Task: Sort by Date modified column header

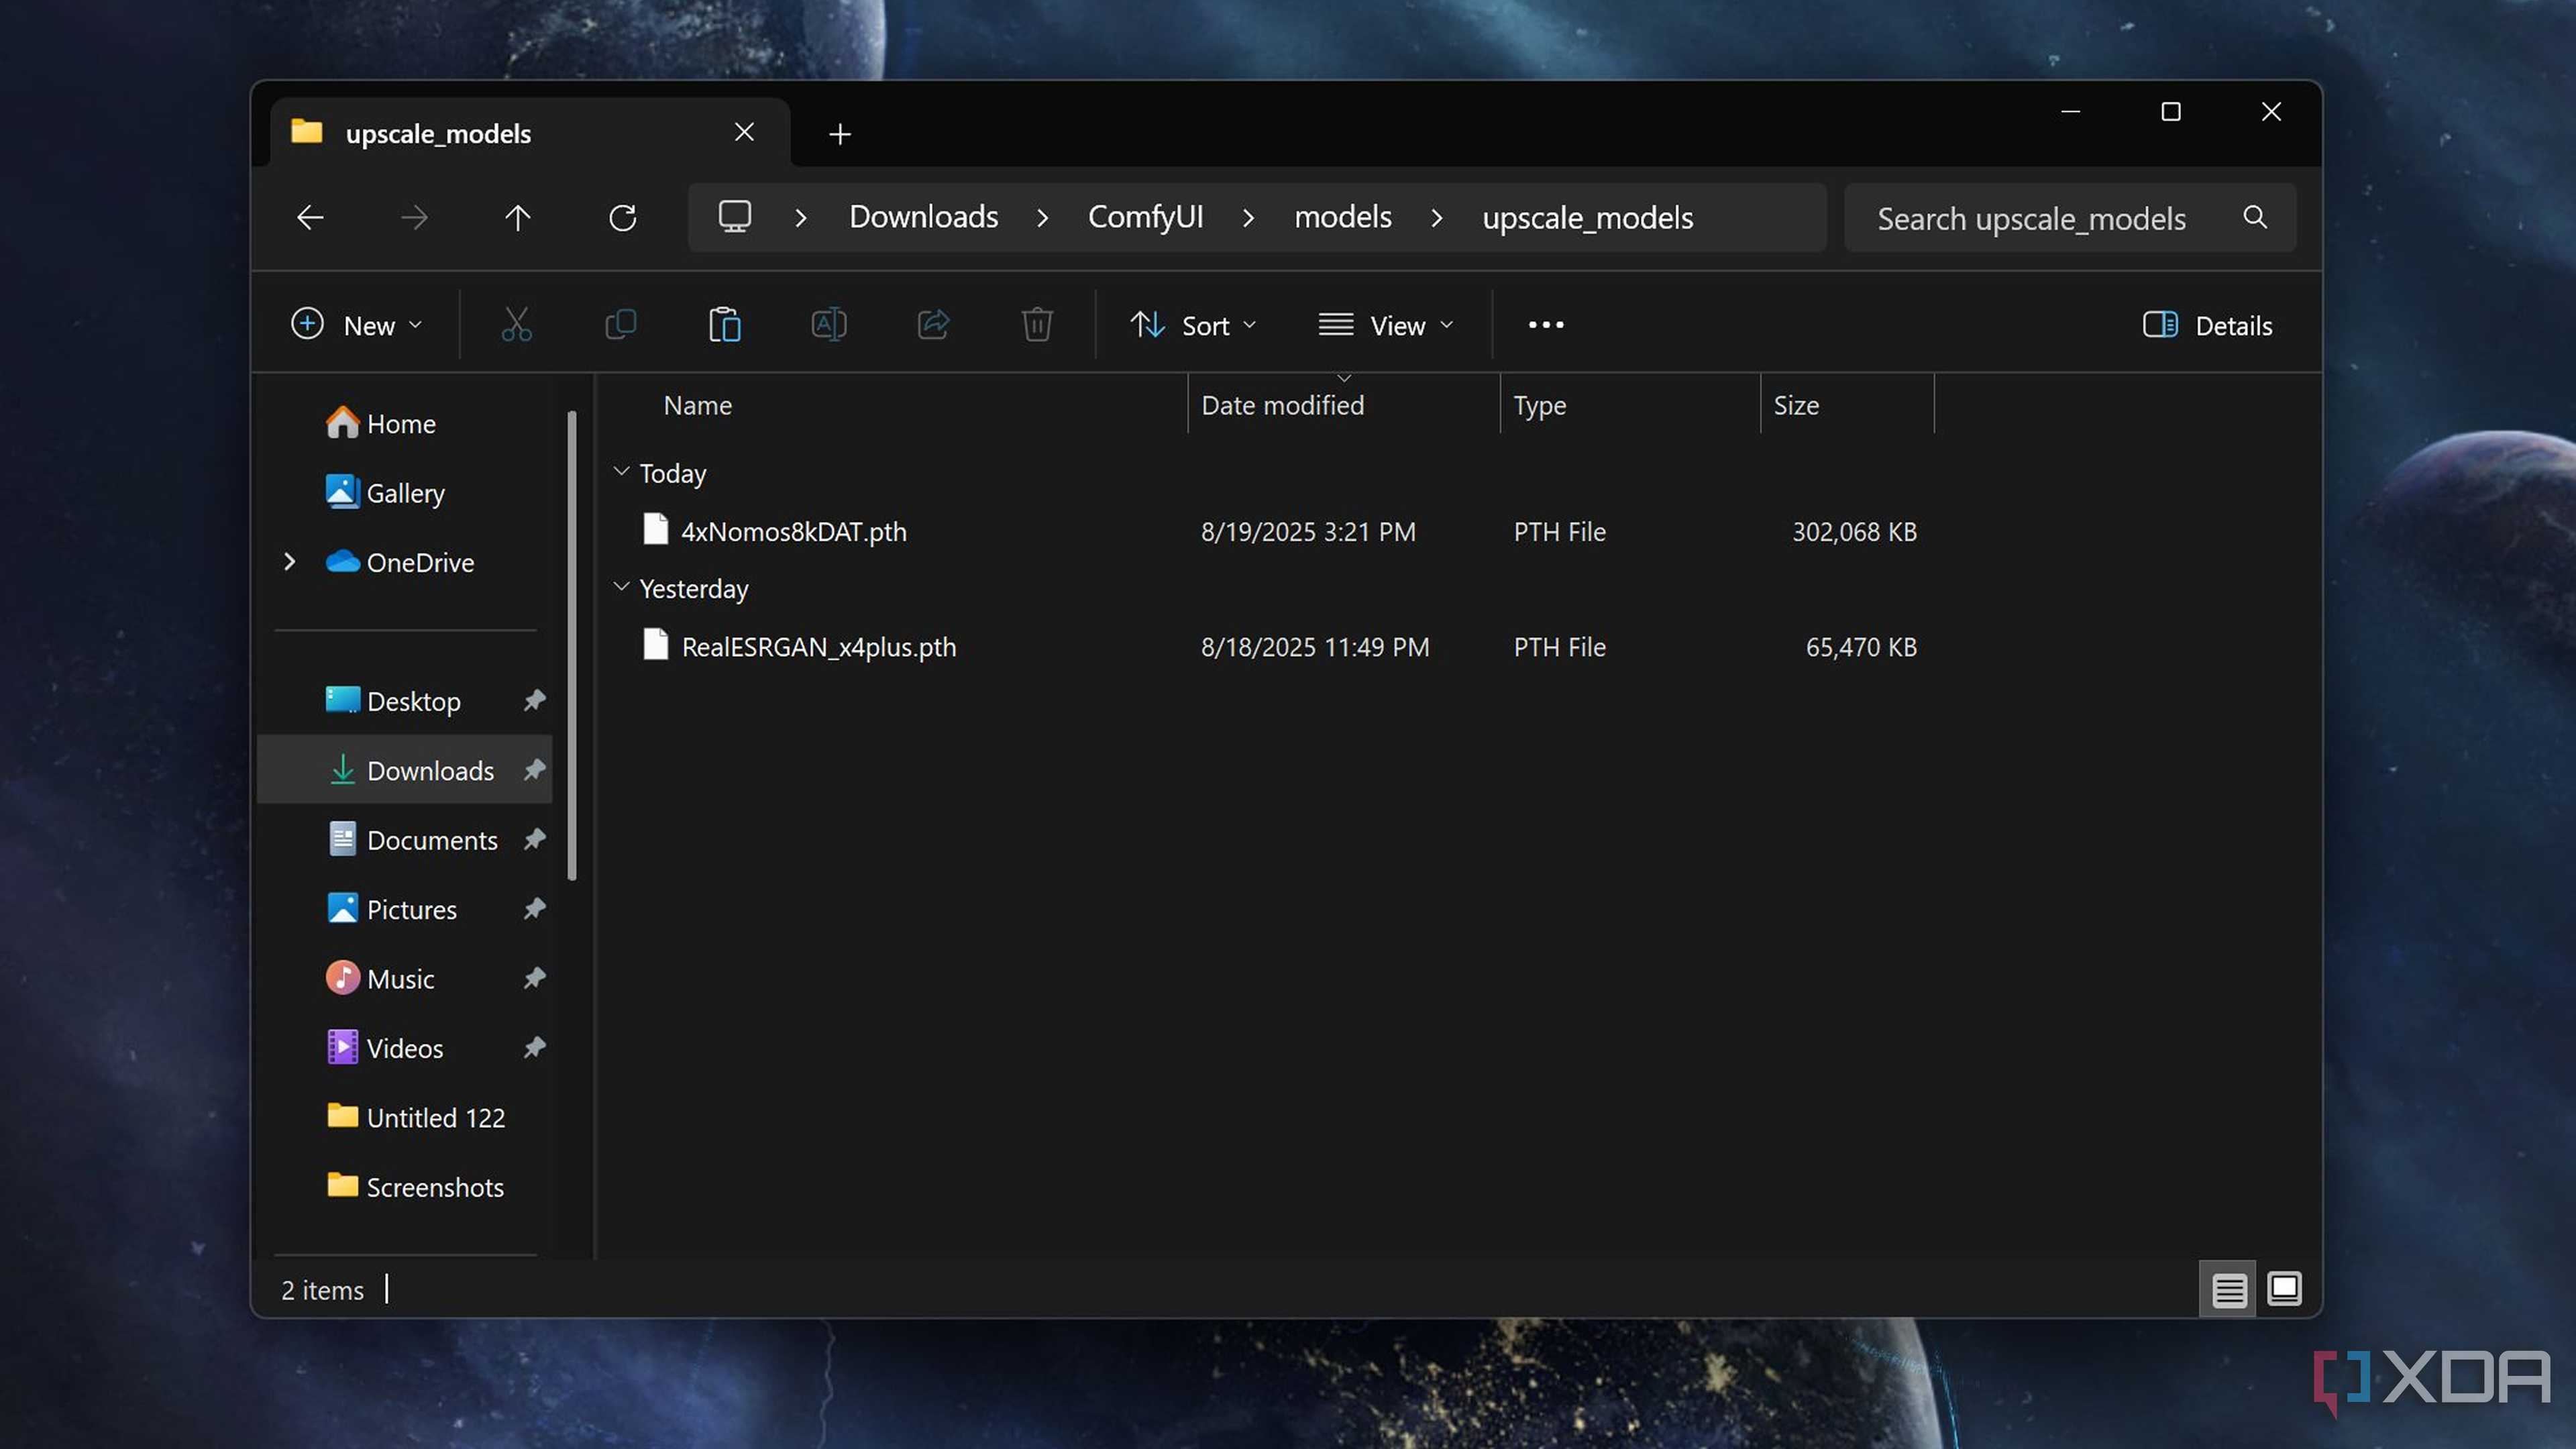Action: 1343,405
